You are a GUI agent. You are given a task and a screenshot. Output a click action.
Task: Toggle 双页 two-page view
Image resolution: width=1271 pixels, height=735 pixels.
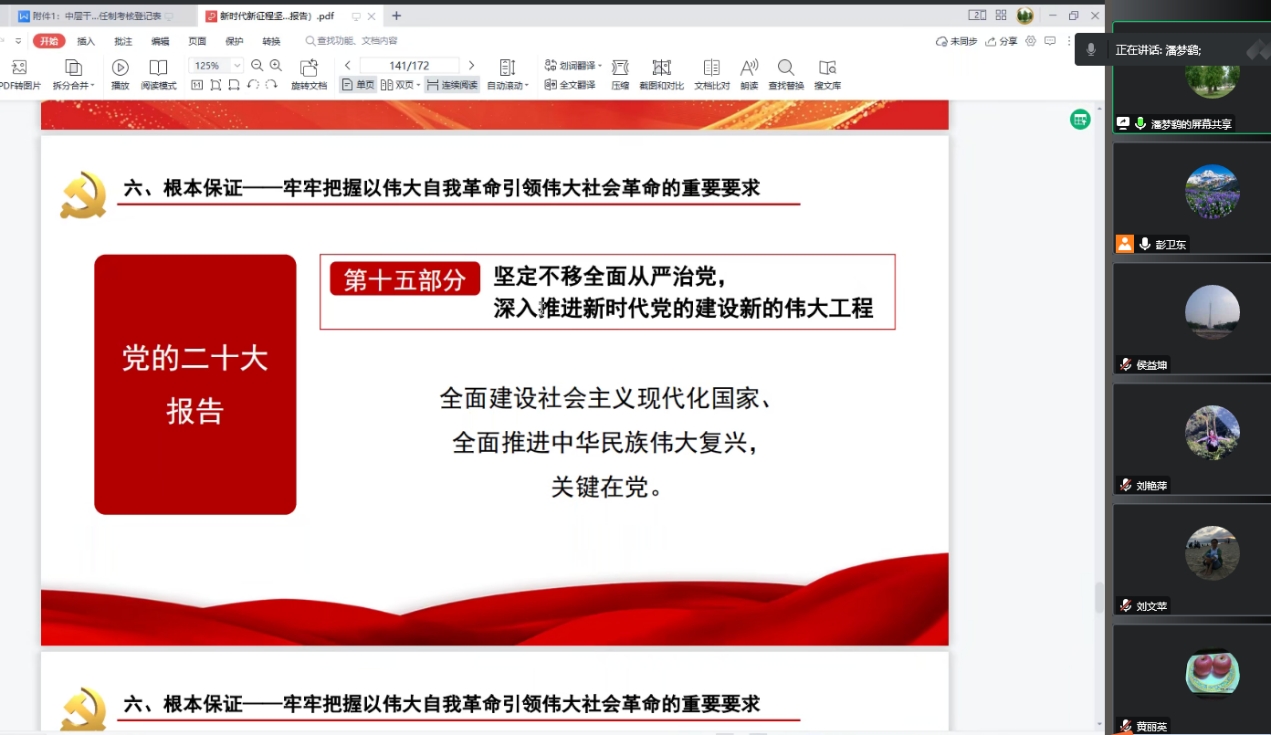[x=400, y=85]
